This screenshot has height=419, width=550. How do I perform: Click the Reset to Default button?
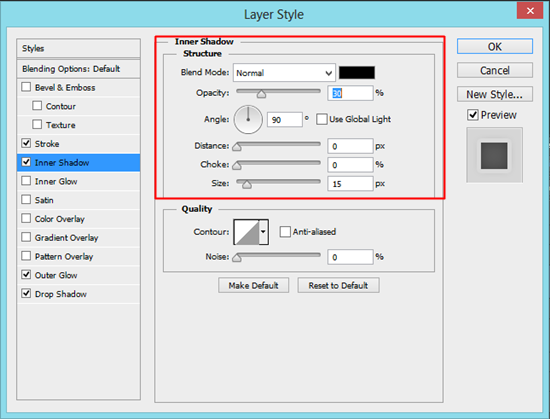[x=338, y=285]
